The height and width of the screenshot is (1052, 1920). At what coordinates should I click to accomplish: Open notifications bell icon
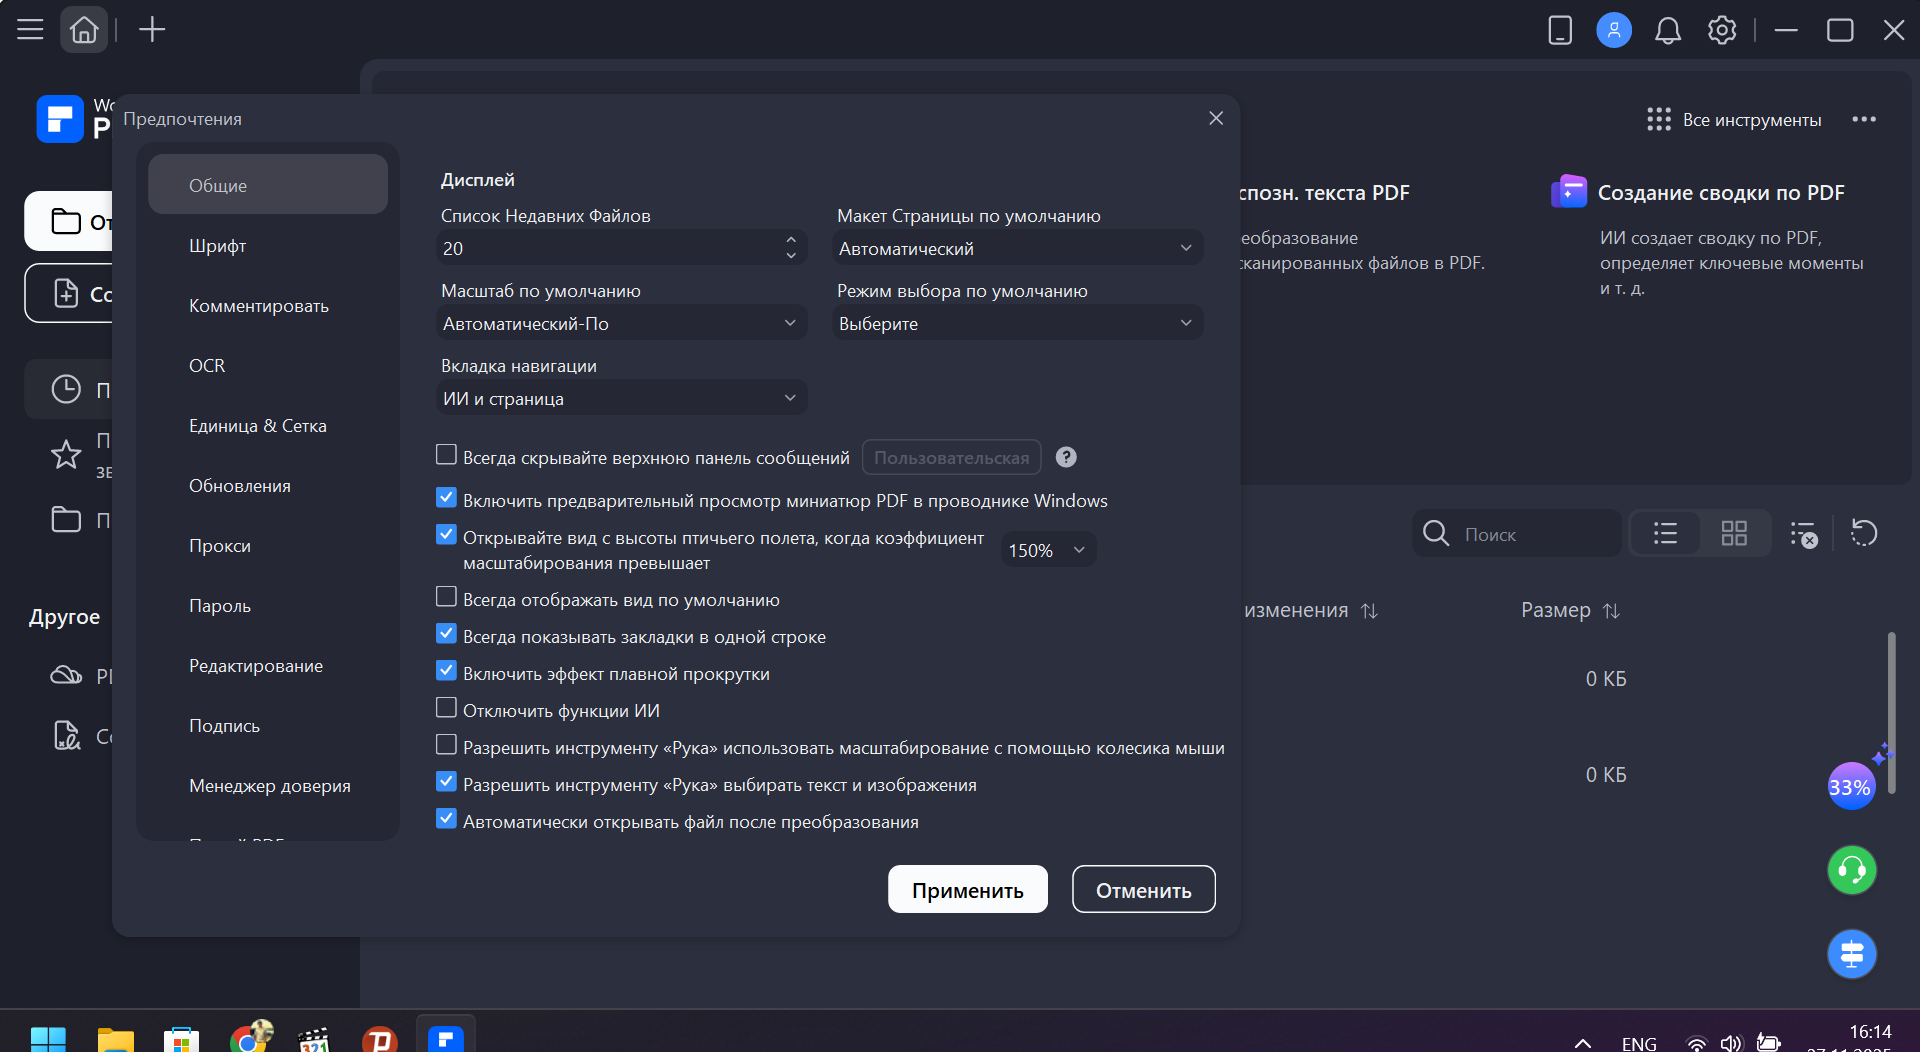1667,30
